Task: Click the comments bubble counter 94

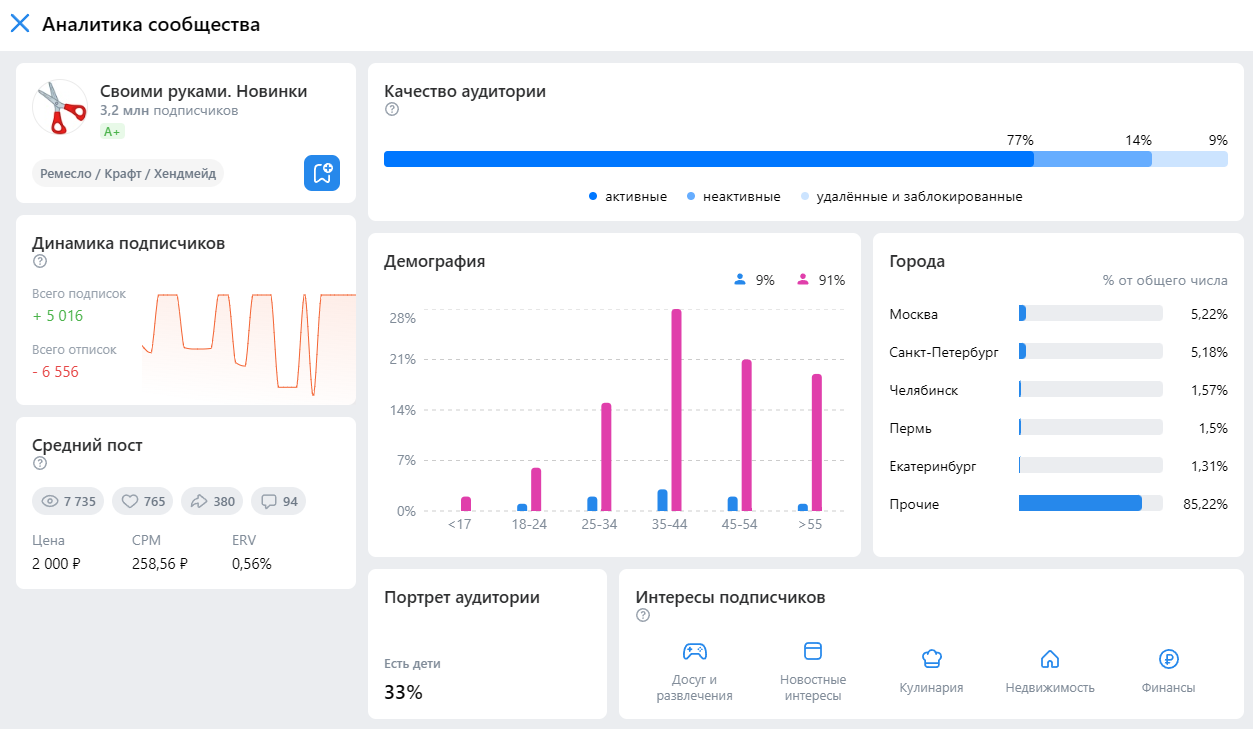Action: click(279, 501)
